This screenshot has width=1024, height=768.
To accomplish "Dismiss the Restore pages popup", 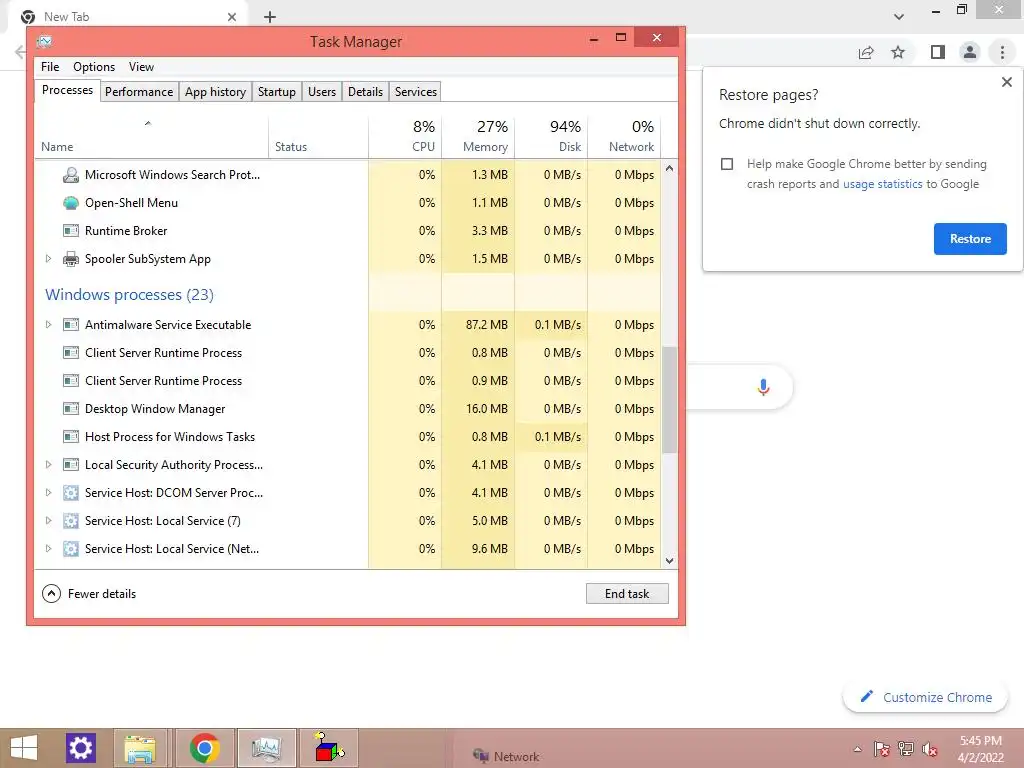I will coord(1006,82).
